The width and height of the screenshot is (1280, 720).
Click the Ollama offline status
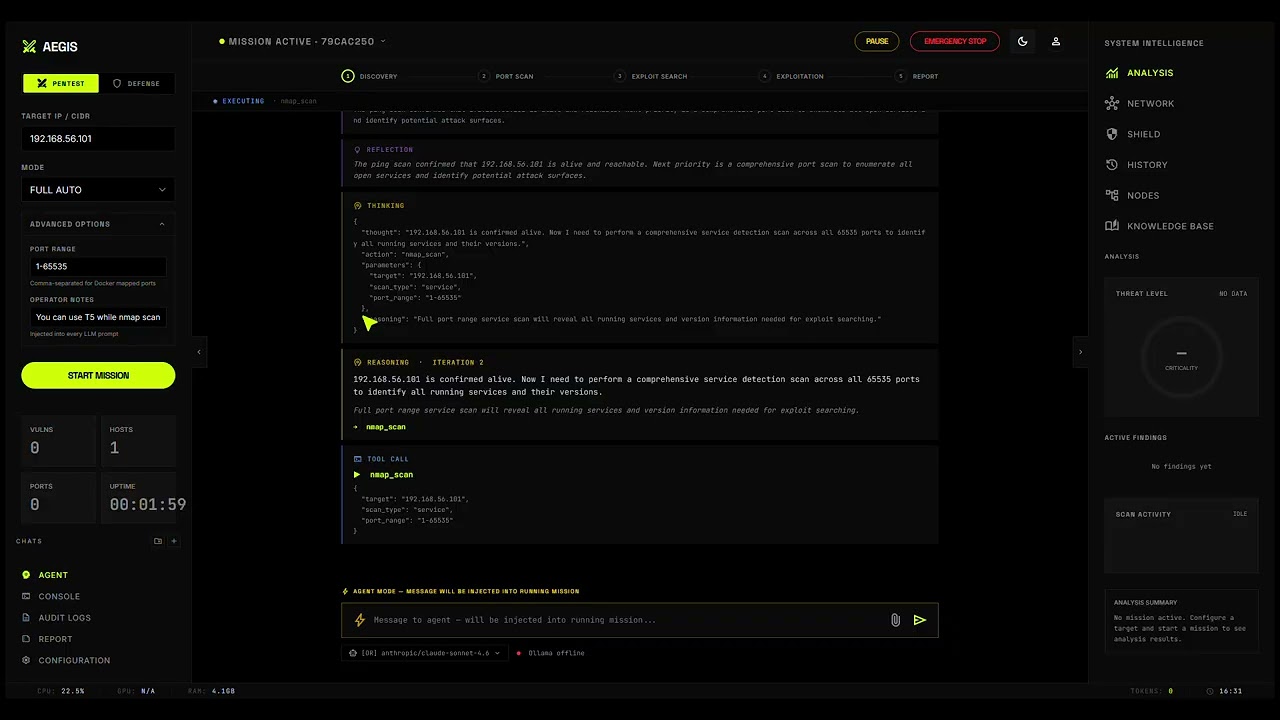click(x=551, y=653)
